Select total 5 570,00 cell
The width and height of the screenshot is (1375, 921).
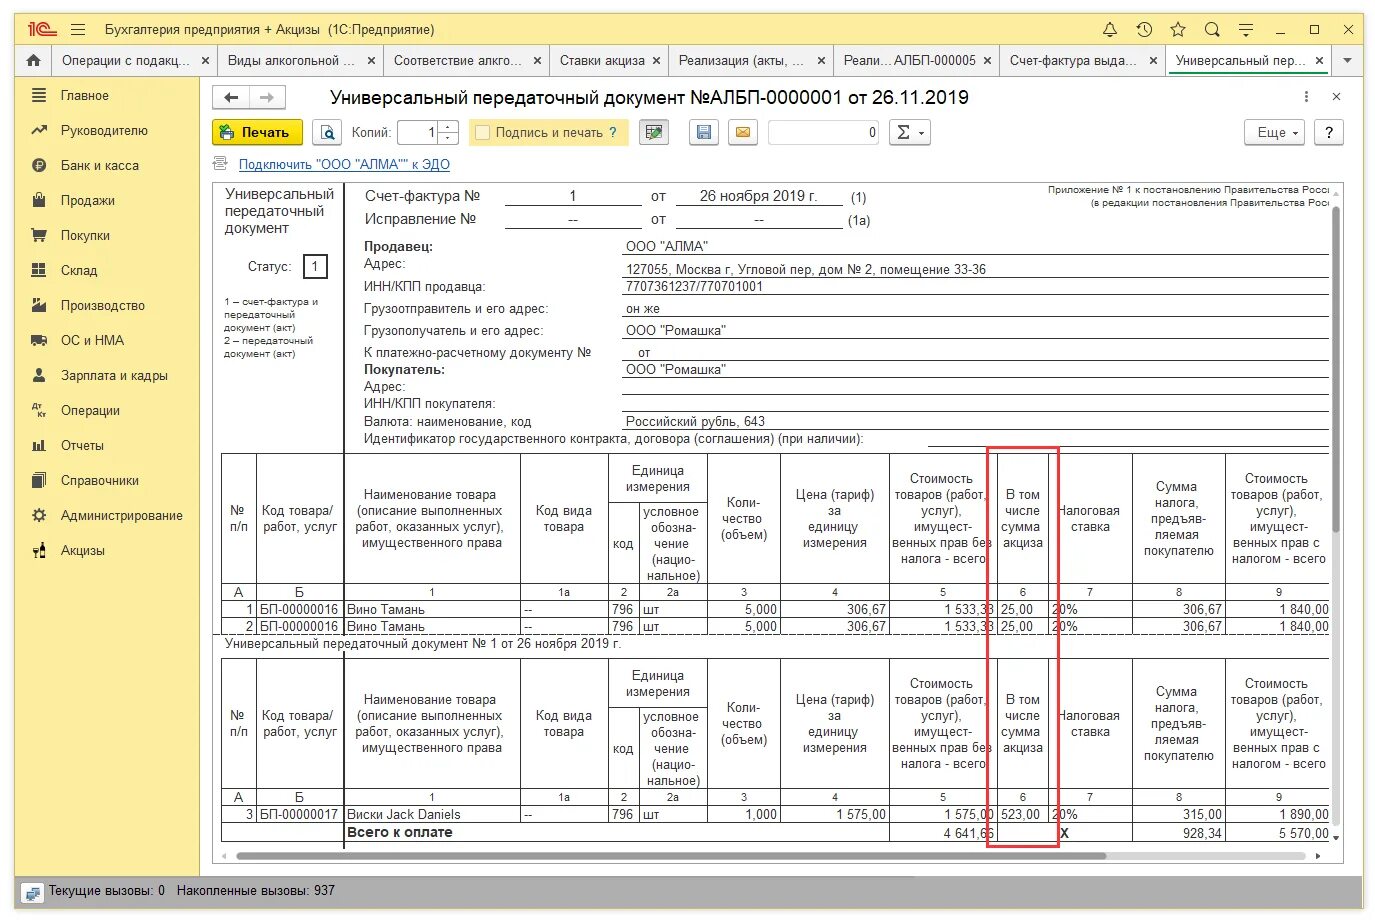[1277, 832]
